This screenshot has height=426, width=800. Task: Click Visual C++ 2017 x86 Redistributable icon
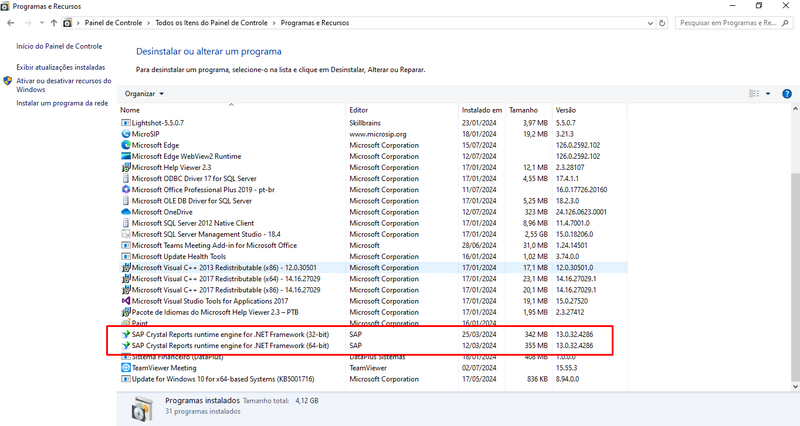(126, 290)
